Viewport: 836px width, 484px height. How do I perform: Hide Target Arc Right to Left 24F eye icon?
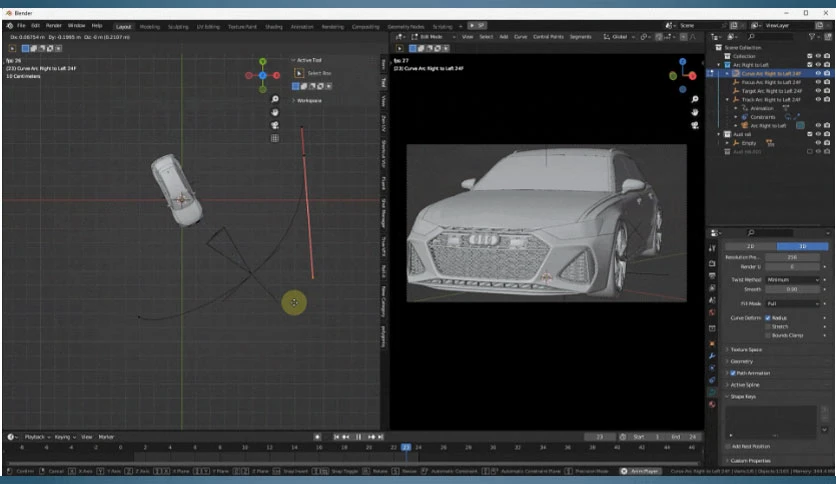[818, 91]
